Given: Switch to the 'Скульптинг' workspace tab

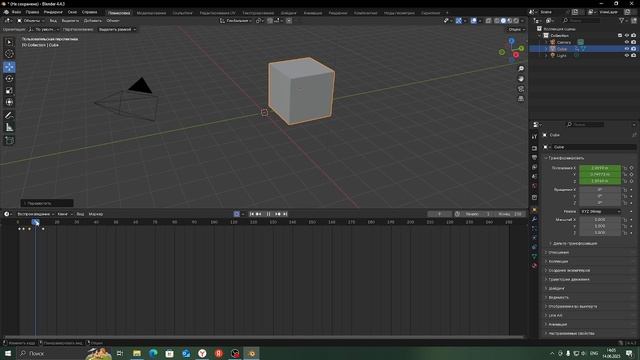Looking at the screenshot, I should point(182,13).
